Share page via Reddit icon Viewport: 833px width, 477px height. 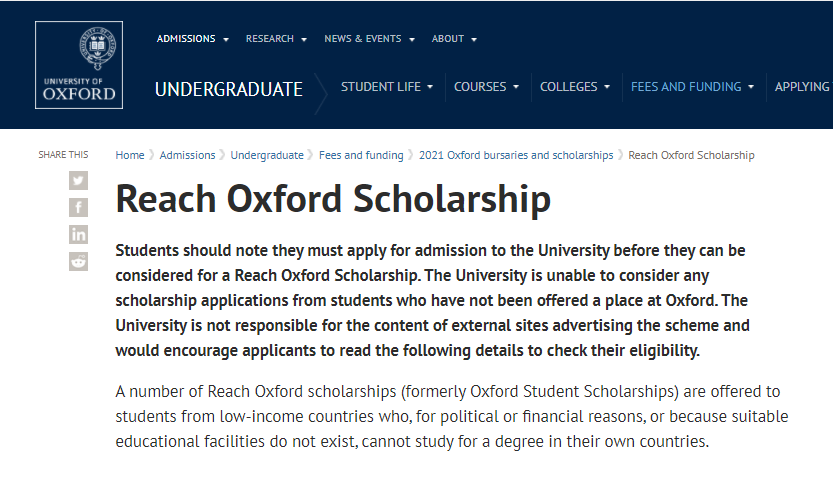click(x=78, y=261)
